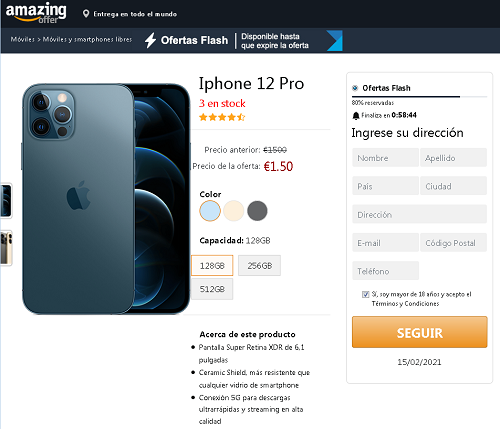Open Móviles y smartphones libres breadcrumb
This screenshot has height=429, width=500.
tap(87, 39)
